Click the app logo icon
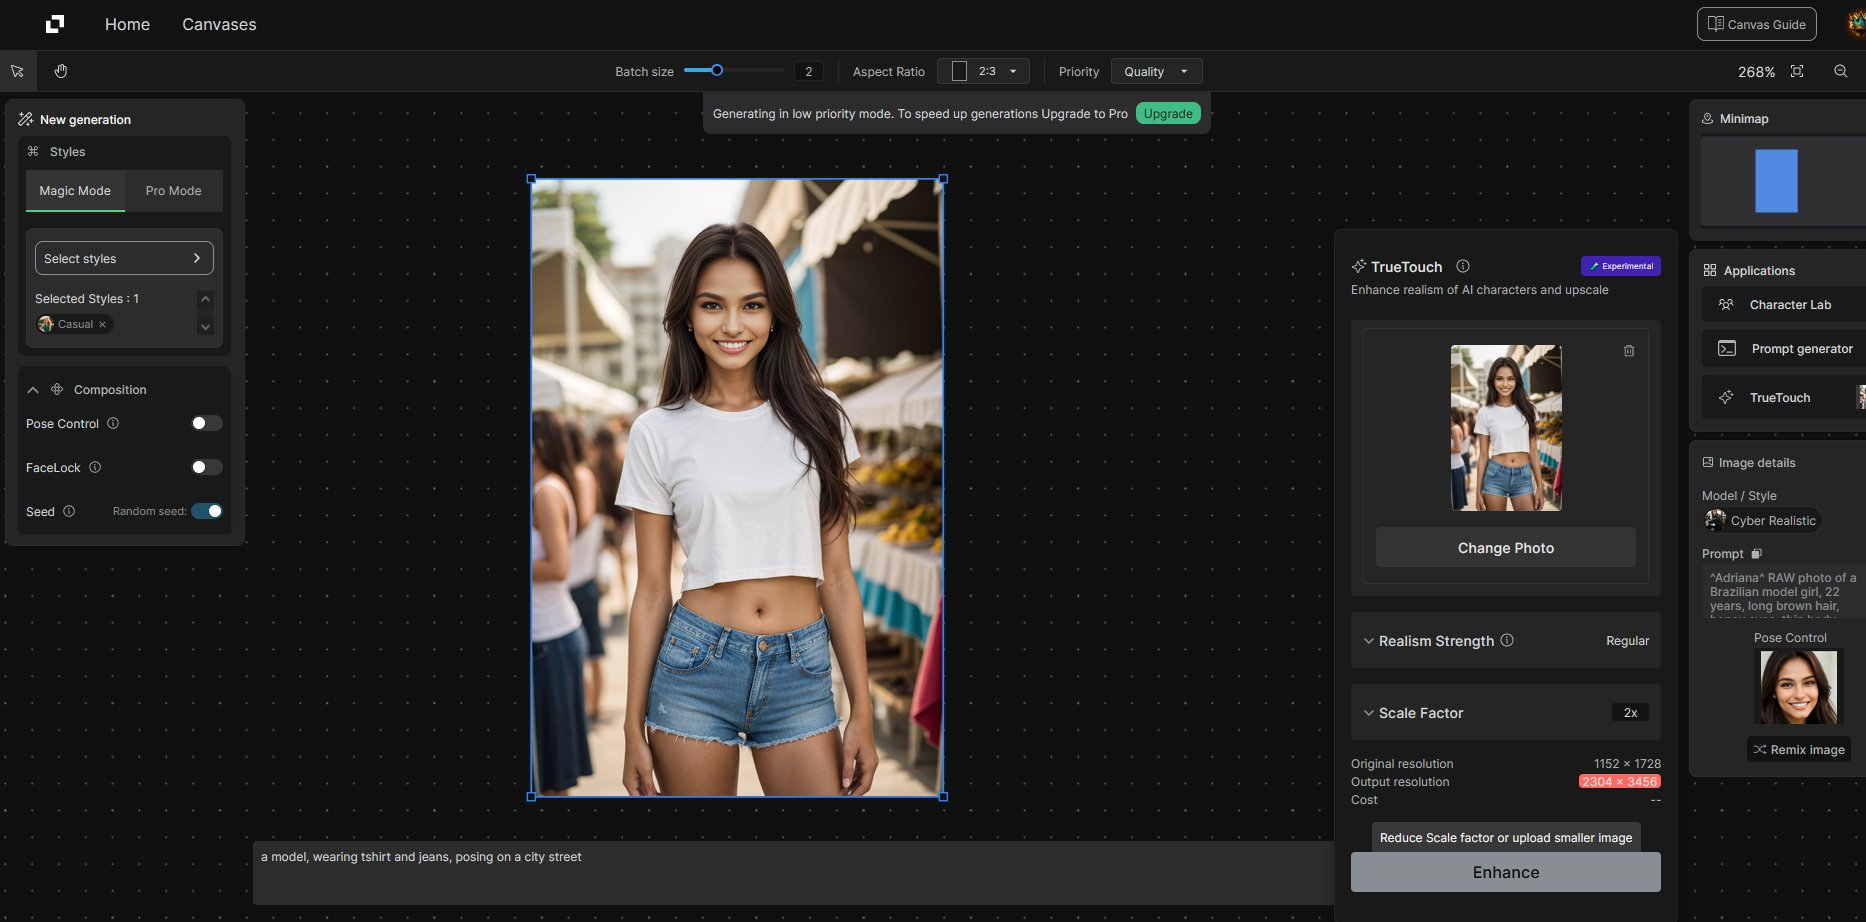Image resolution: width=1866 pixels, height=922 pixels. point(55,24)
